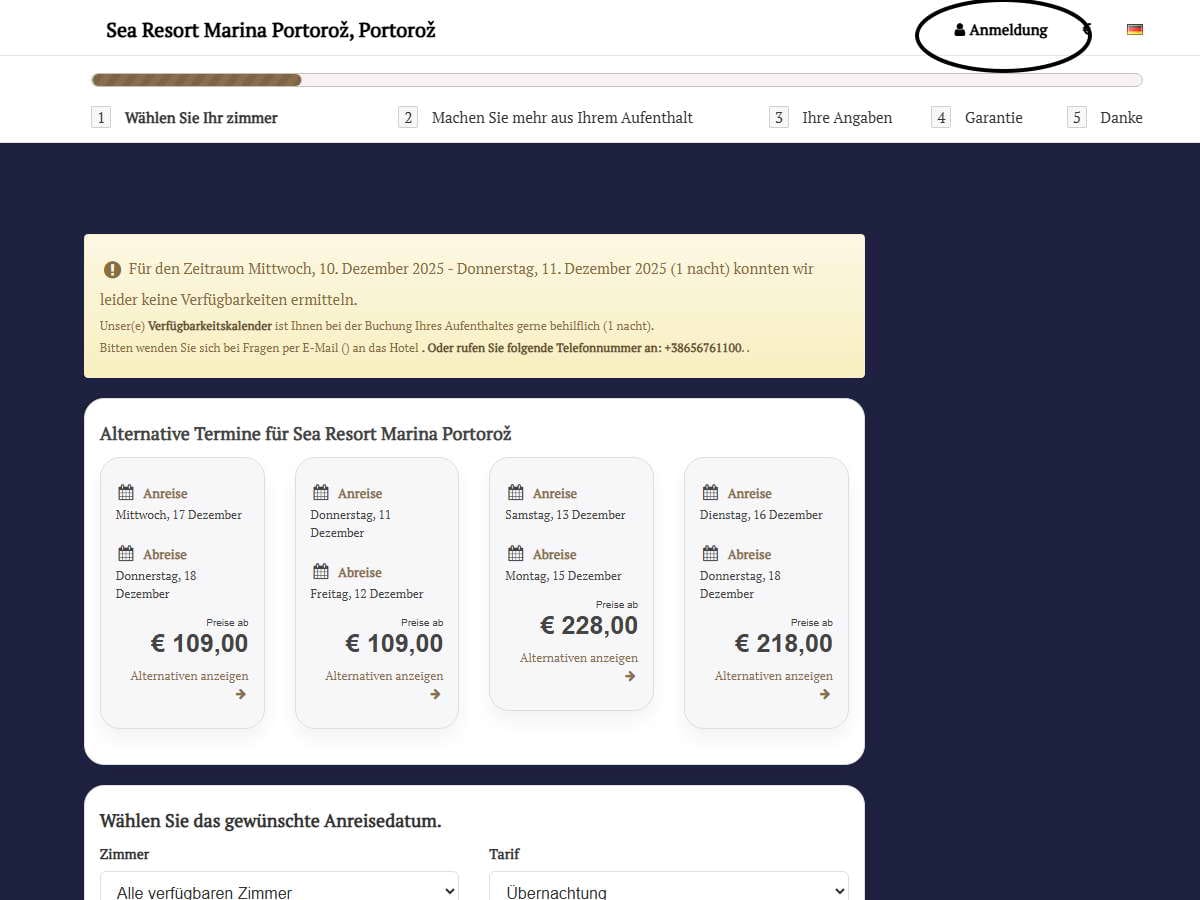This screenshot has width=1200, height=900.
Task: Show alternatives for the € 228,00 offer
Action: click(578, 658)
